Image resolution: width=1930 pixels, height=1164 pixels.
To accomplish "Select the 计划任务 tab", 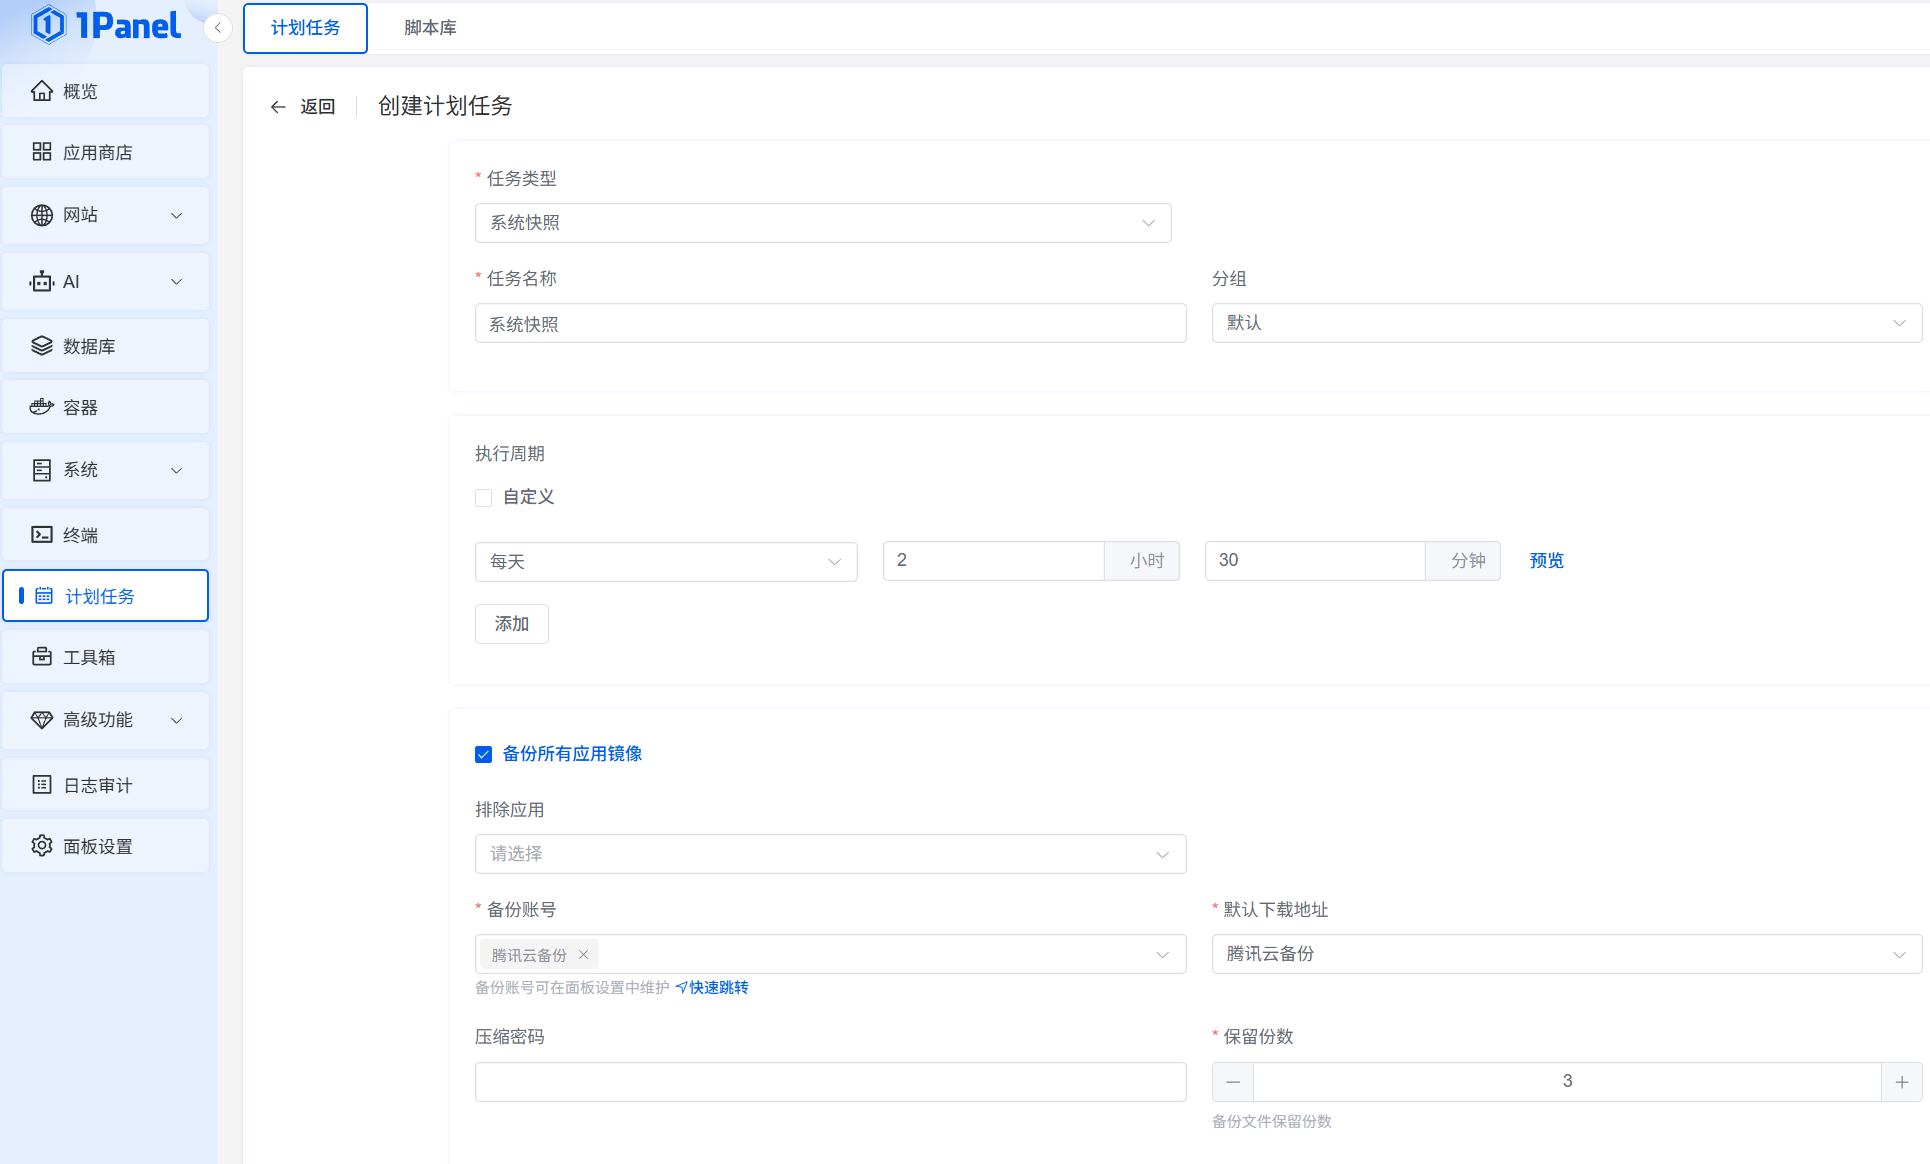I will coord(305,28).
